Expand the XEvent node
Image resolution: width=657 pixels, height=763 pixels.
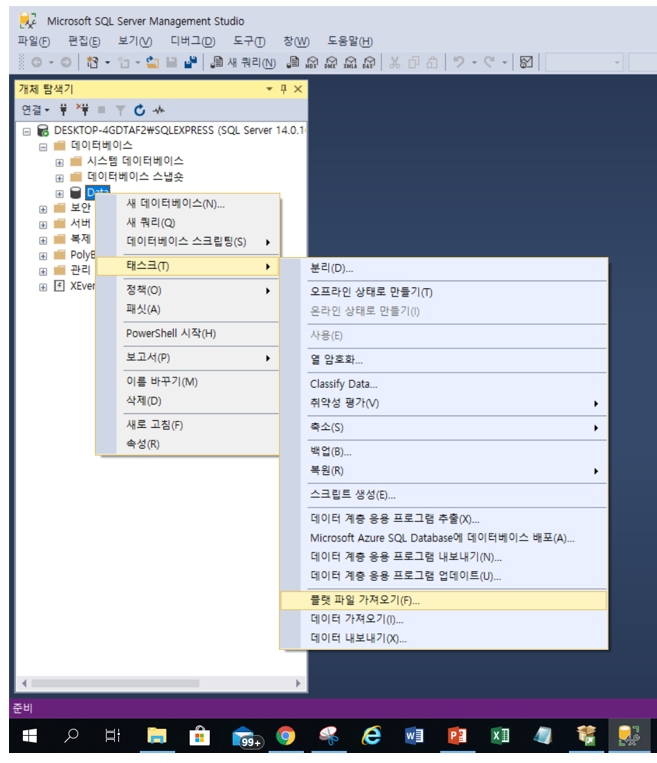point(43,287)
